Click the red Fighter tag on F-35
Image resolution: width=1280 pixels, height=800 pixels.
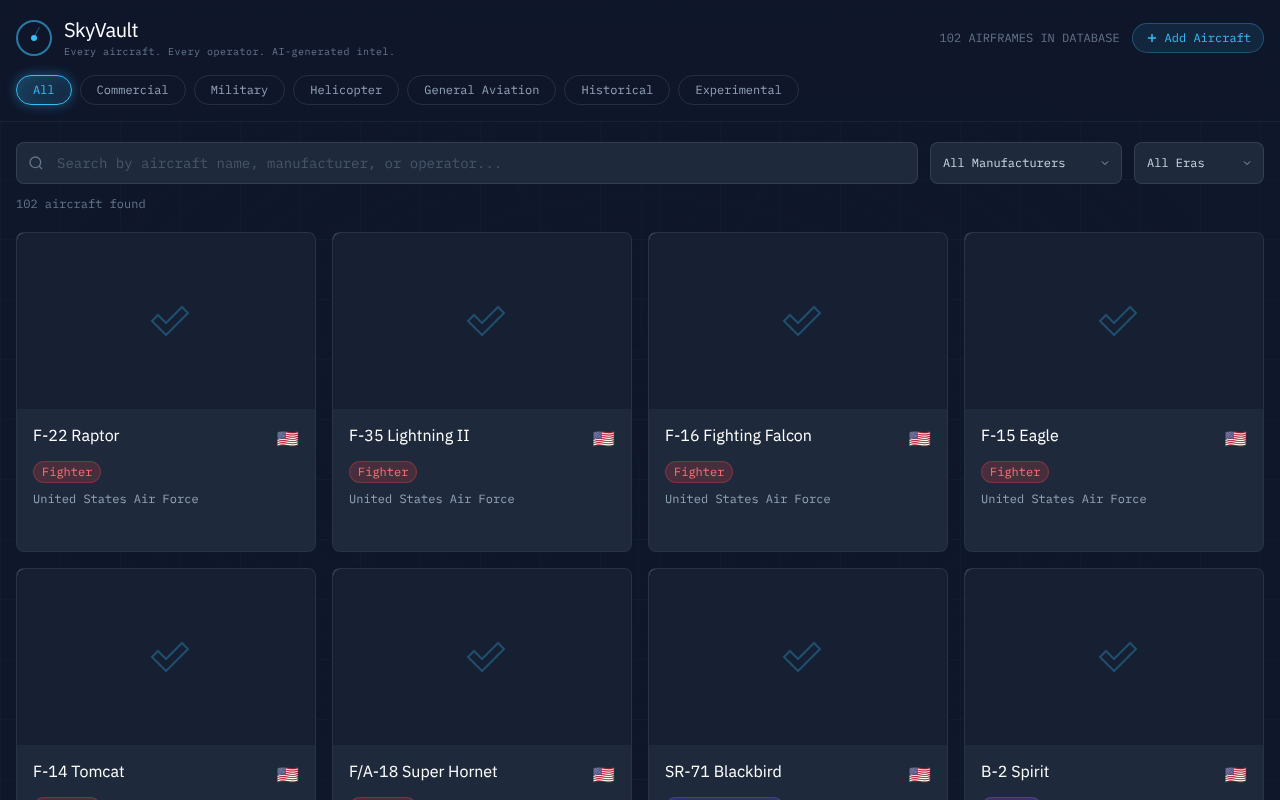click(x=383, y=472)
